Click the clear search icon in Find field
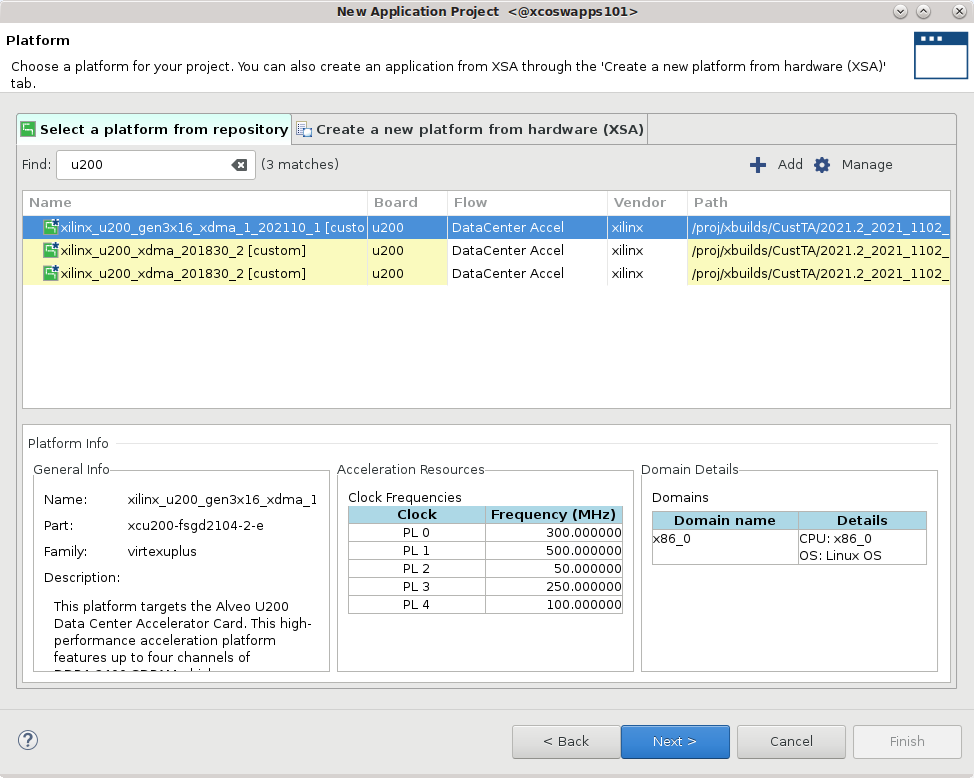 click(239, 165)
